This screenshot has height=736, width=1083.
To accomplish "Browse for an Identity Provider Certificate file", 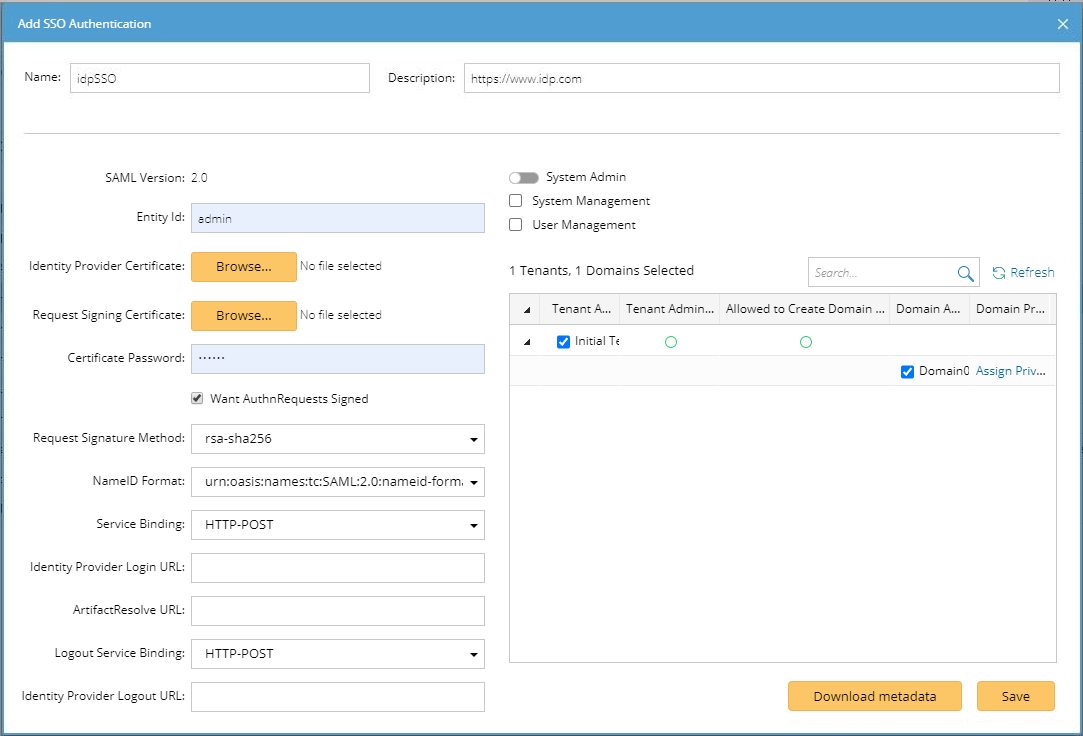I will coord(243,266).
